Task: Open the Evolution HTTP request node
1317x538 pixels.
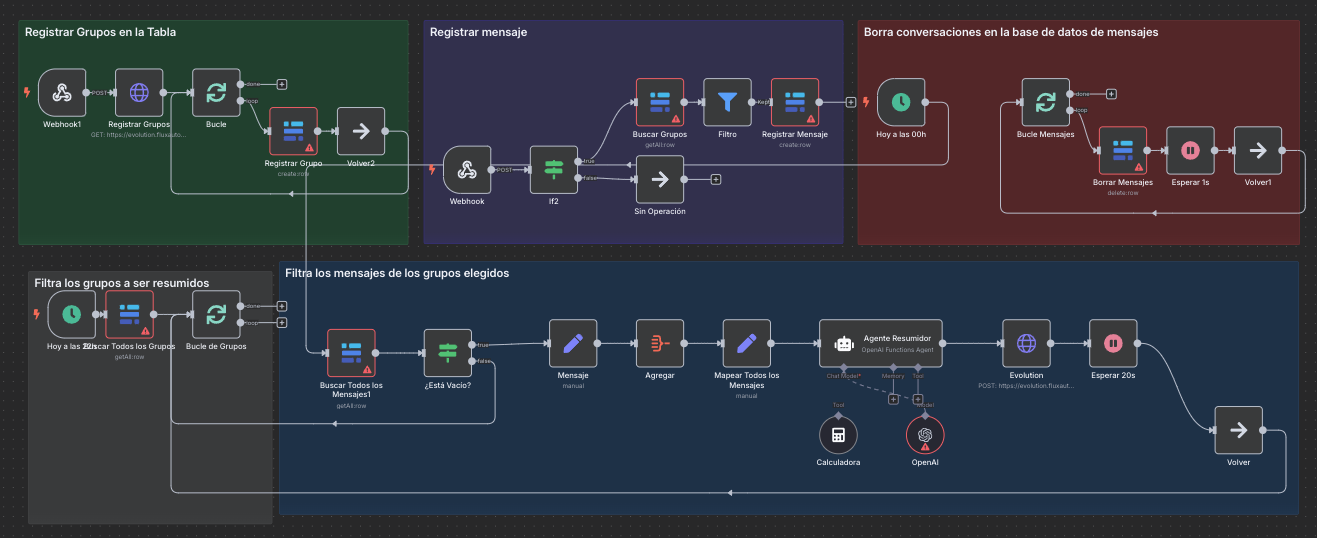Action: tap(1026, 344)
